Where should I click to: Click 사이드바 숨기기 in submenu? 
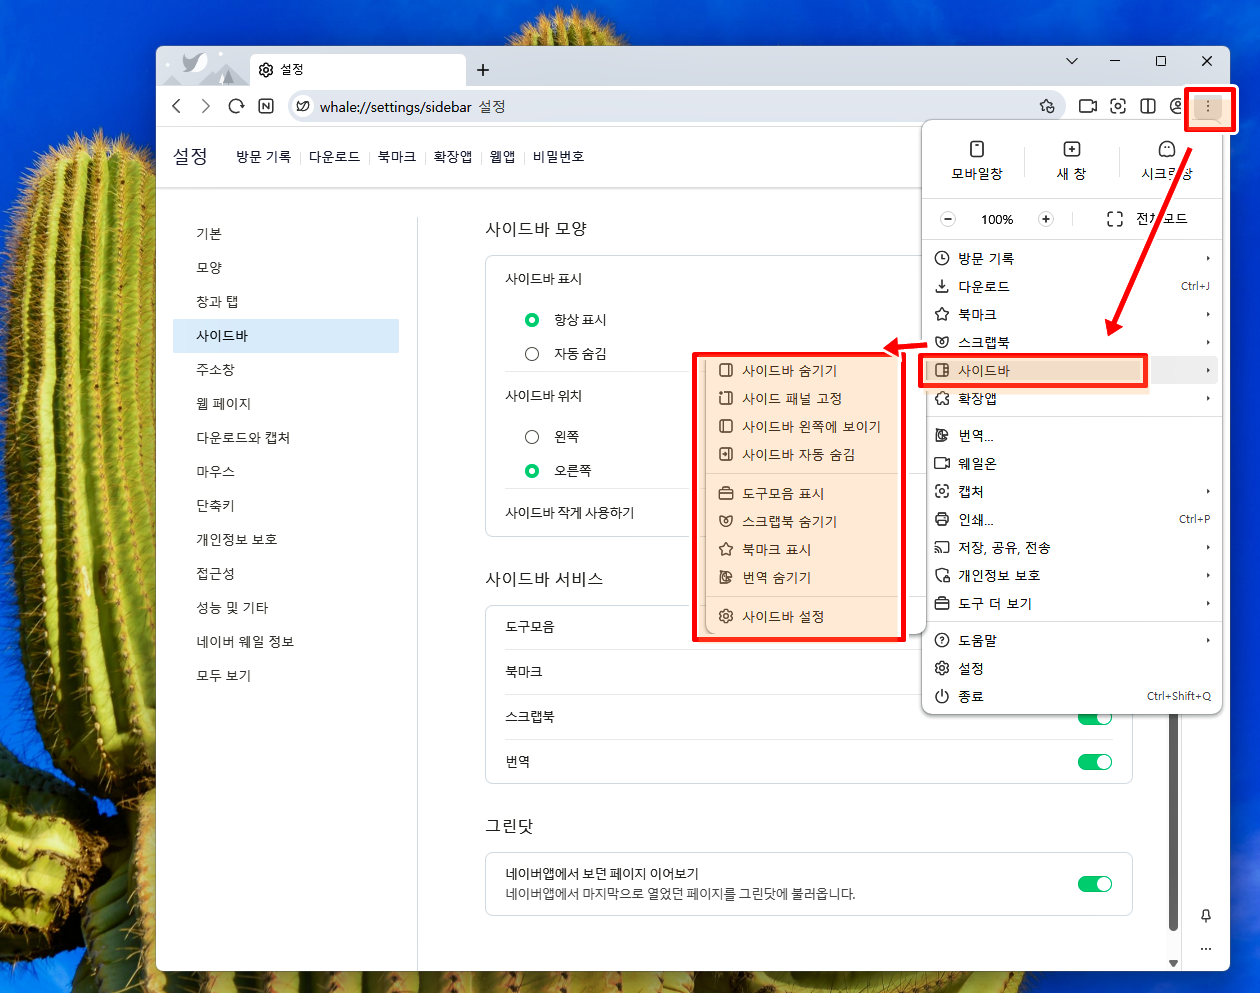(804, 370)
